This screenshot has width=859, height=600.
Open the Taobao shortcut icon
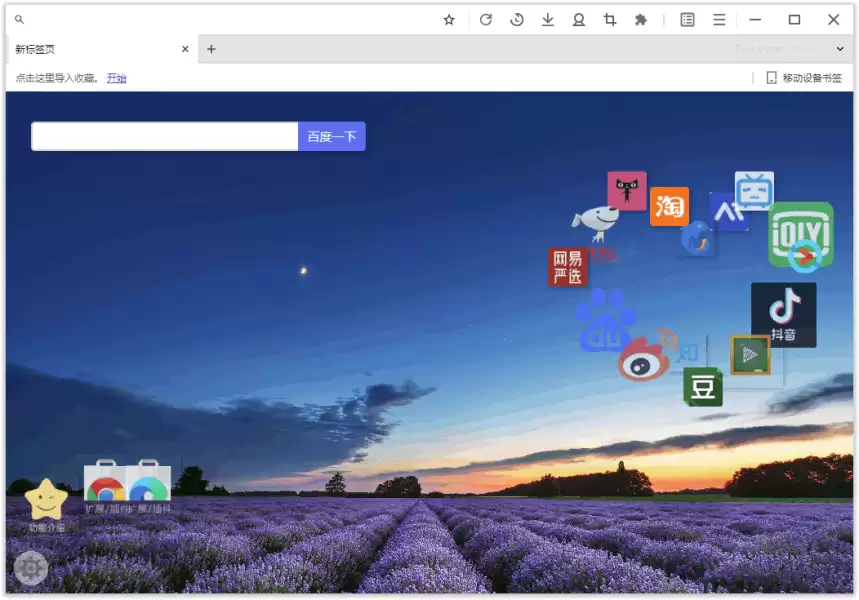click(x=669, y=205)
